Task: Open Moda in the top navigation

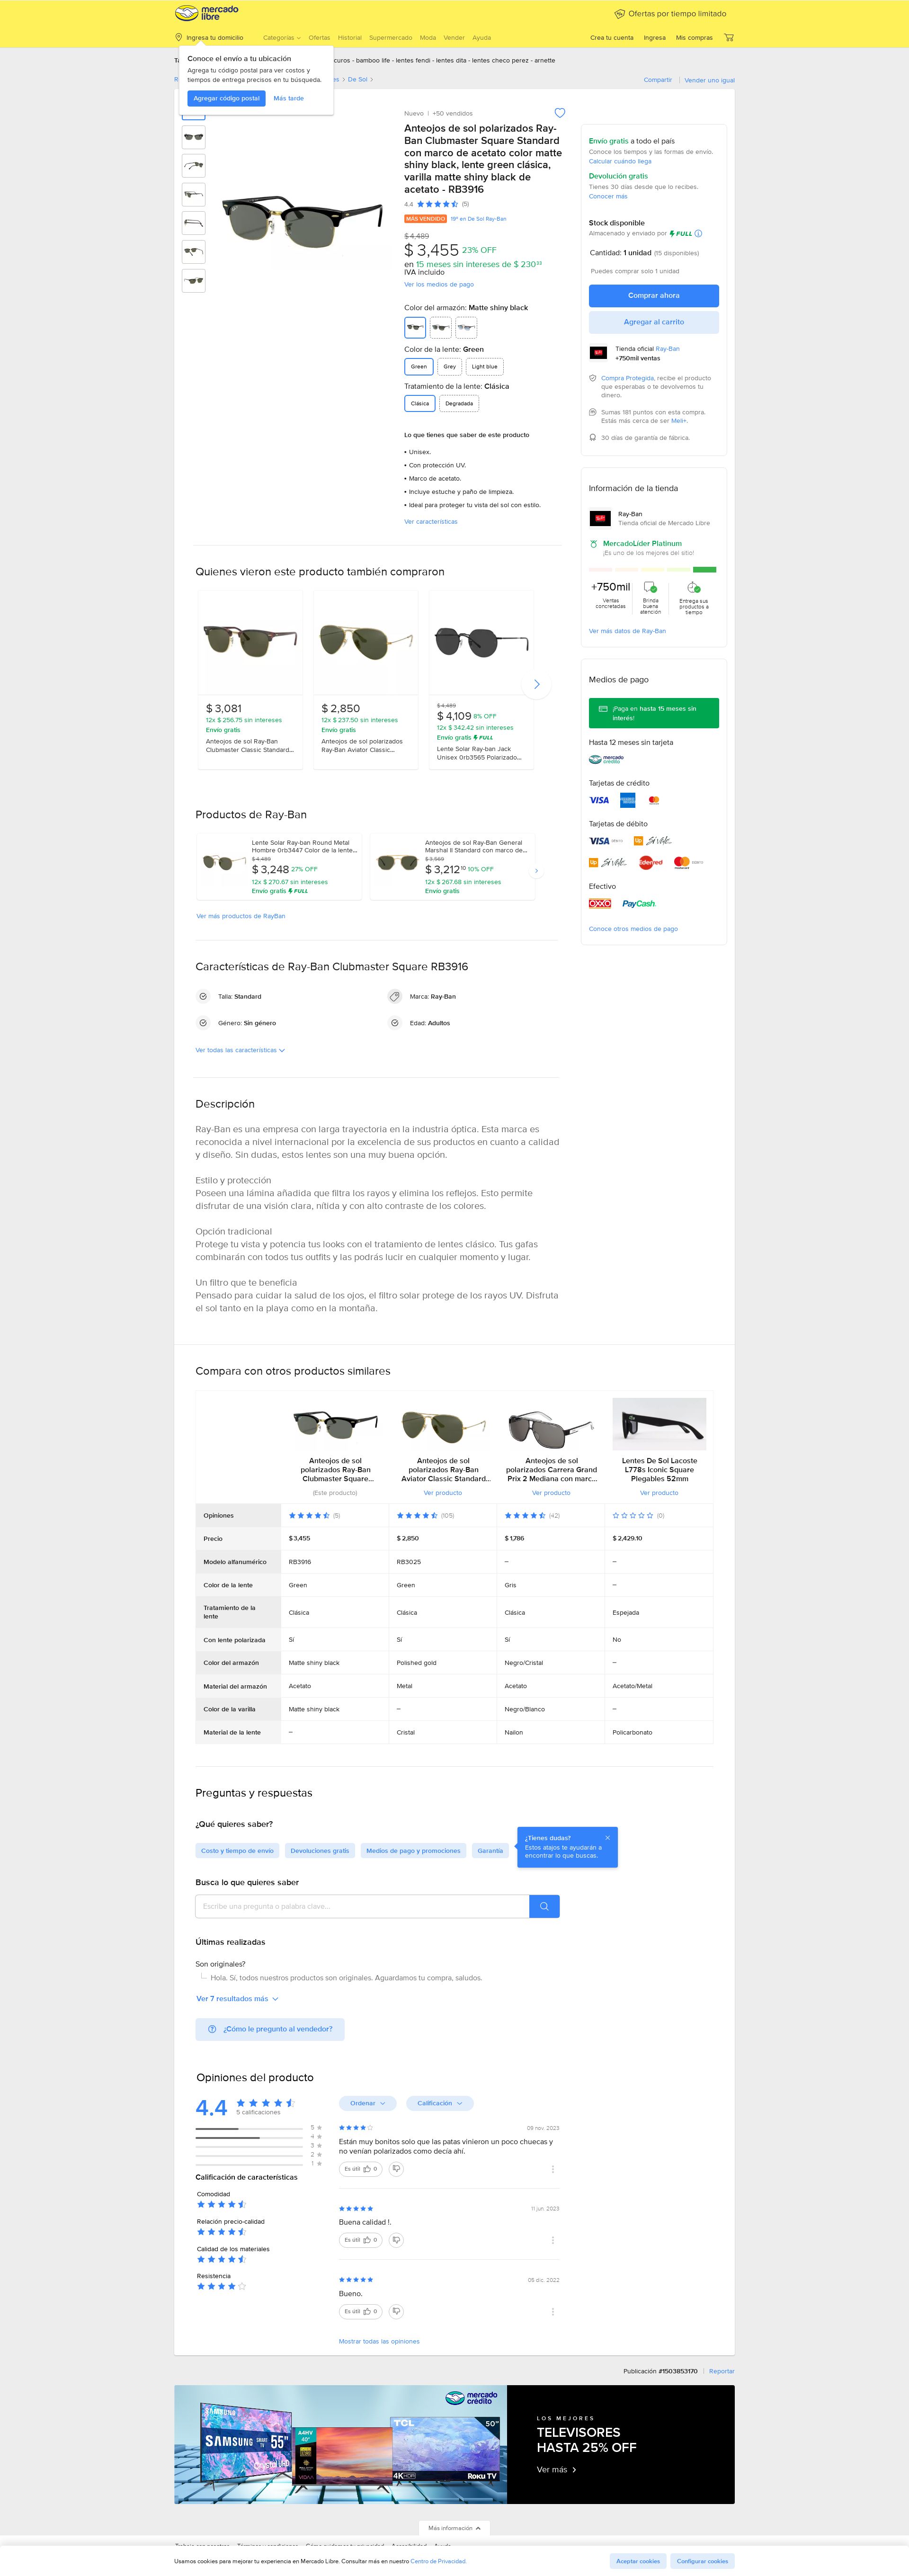Action: (428, 38)
